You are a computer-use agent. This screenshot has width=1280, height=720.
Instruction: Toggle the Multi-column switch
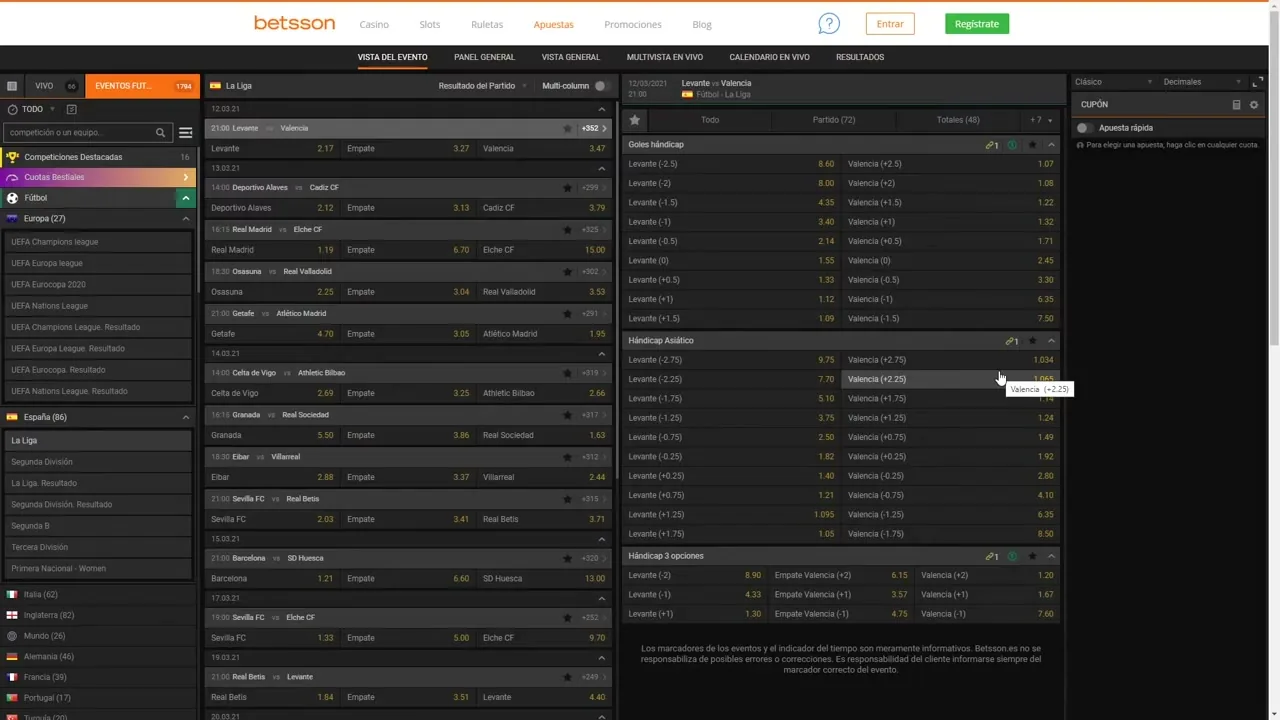coord(601,86)
